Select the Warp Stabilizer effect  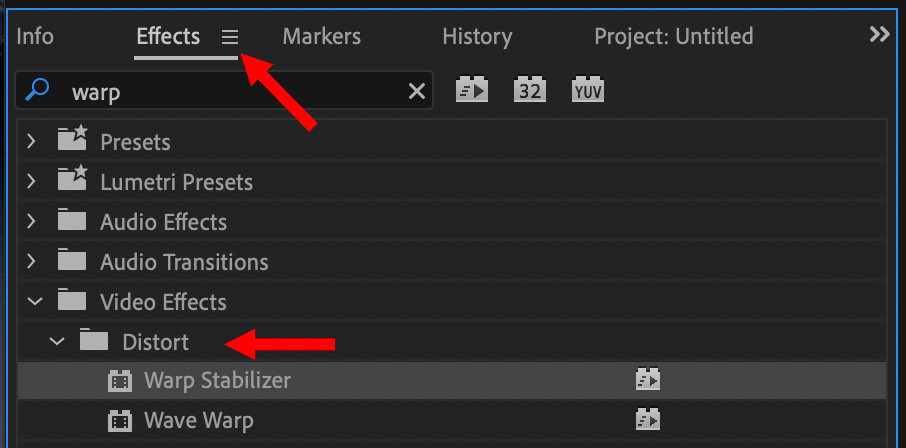pyautogui.click(x=217, y=380)
